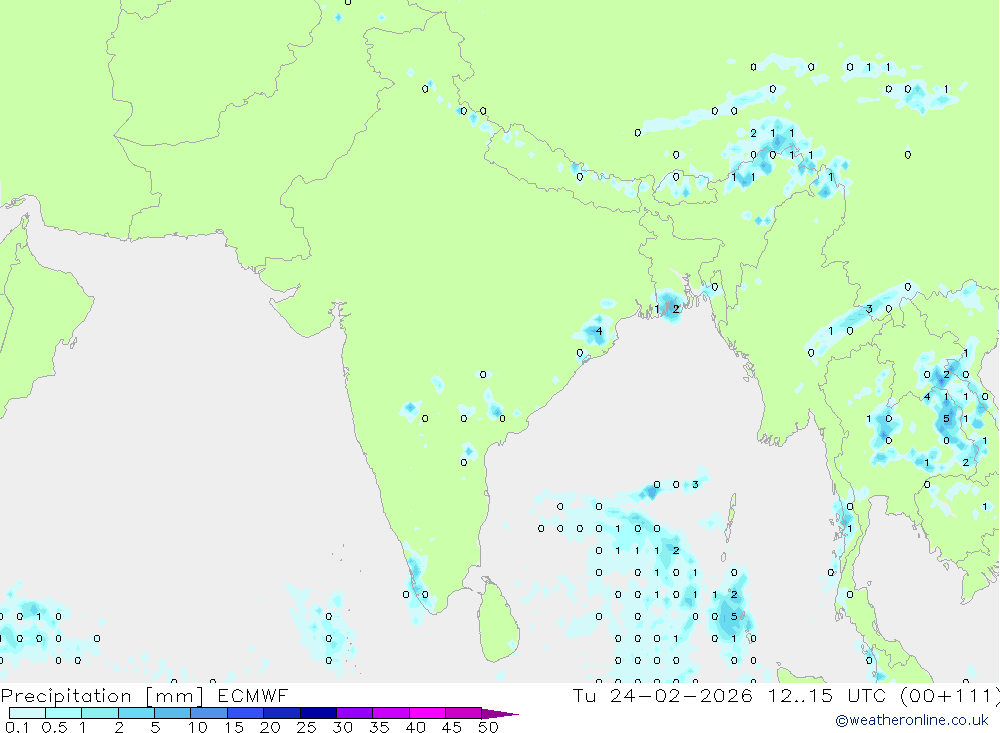Click the '12..15 UTC' time range text
The height and width of the screenshot is (733, 1000).
pos(827,695)
